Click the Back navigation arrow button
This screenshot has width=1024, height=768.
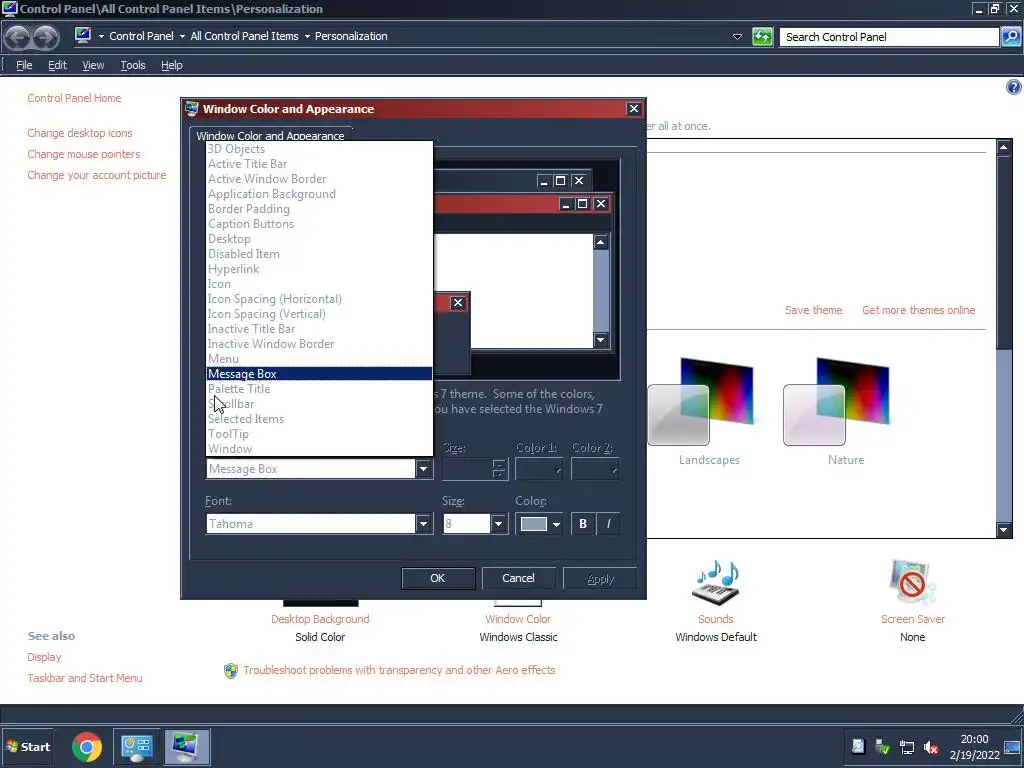[18, 37]
